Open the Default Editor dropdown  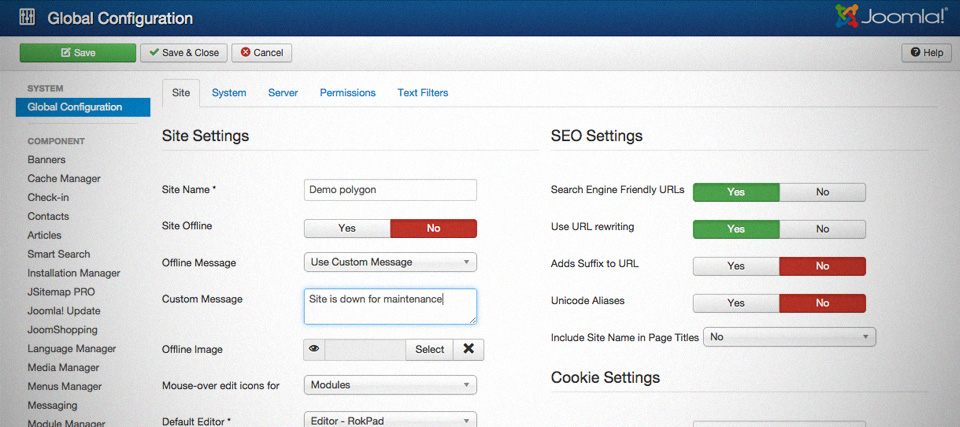coord(390,421)
